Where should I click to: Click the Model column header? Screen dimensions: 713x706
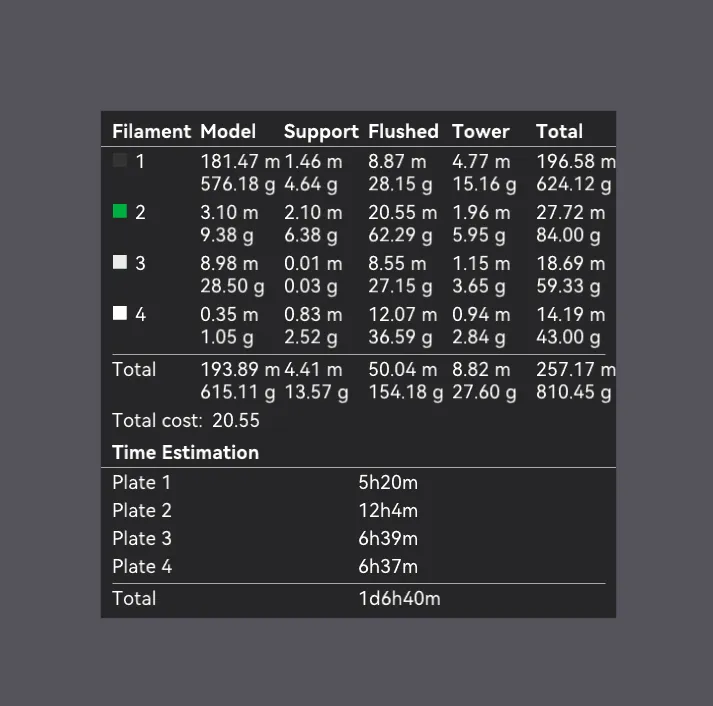pyautogui.click(x=228, y=131)
